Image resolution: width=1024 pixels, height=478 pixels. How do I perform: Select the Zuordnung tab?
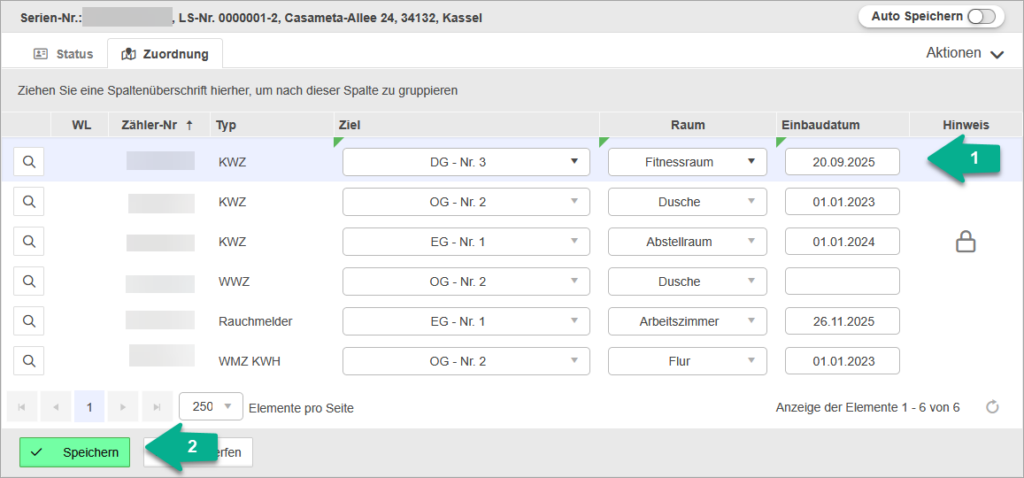165,54
